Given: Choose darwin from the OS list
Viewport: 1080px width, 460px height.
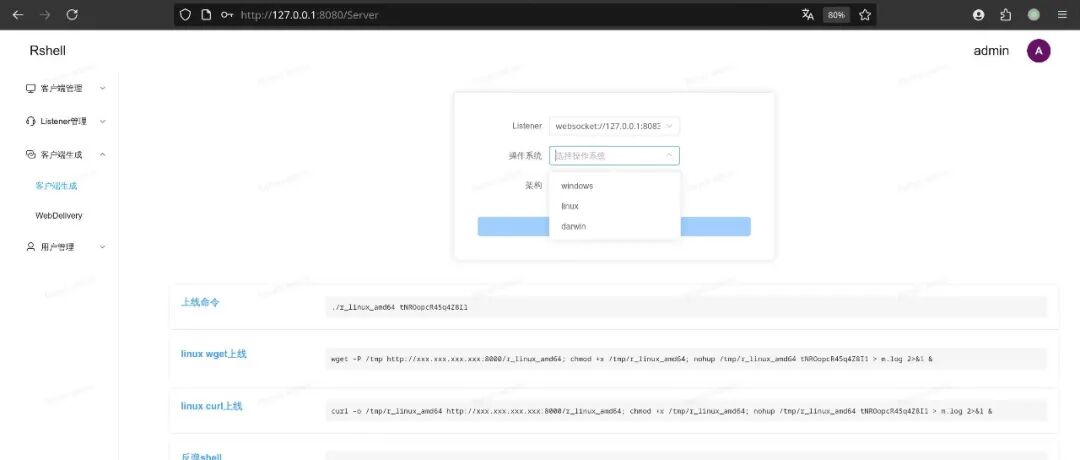Looking at the screenshot, I should pos(615,226).
